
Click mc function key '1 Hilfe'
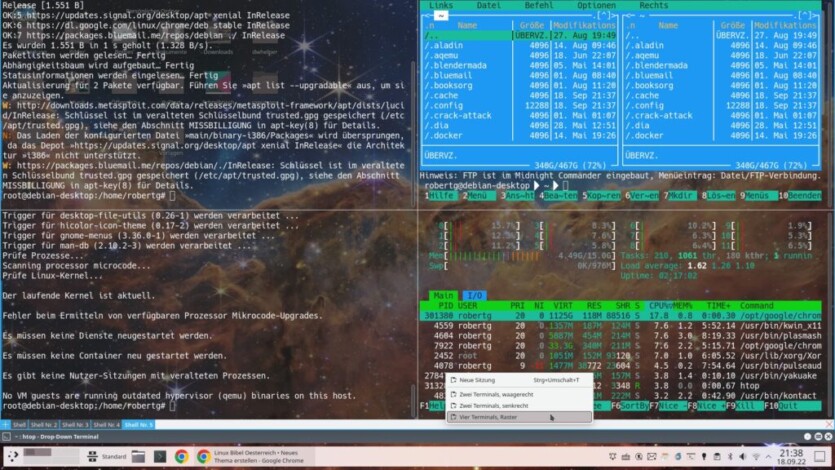coord(440,195)
